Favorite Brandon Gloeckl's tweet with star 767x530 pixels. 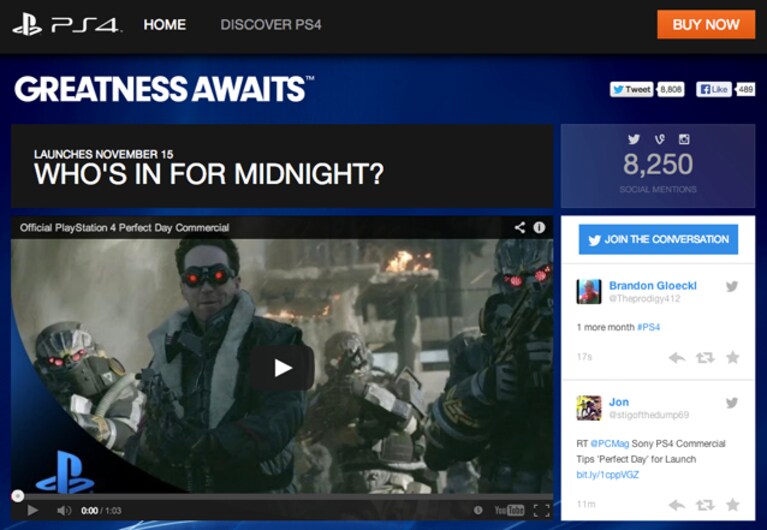click(x=733, y=357)
